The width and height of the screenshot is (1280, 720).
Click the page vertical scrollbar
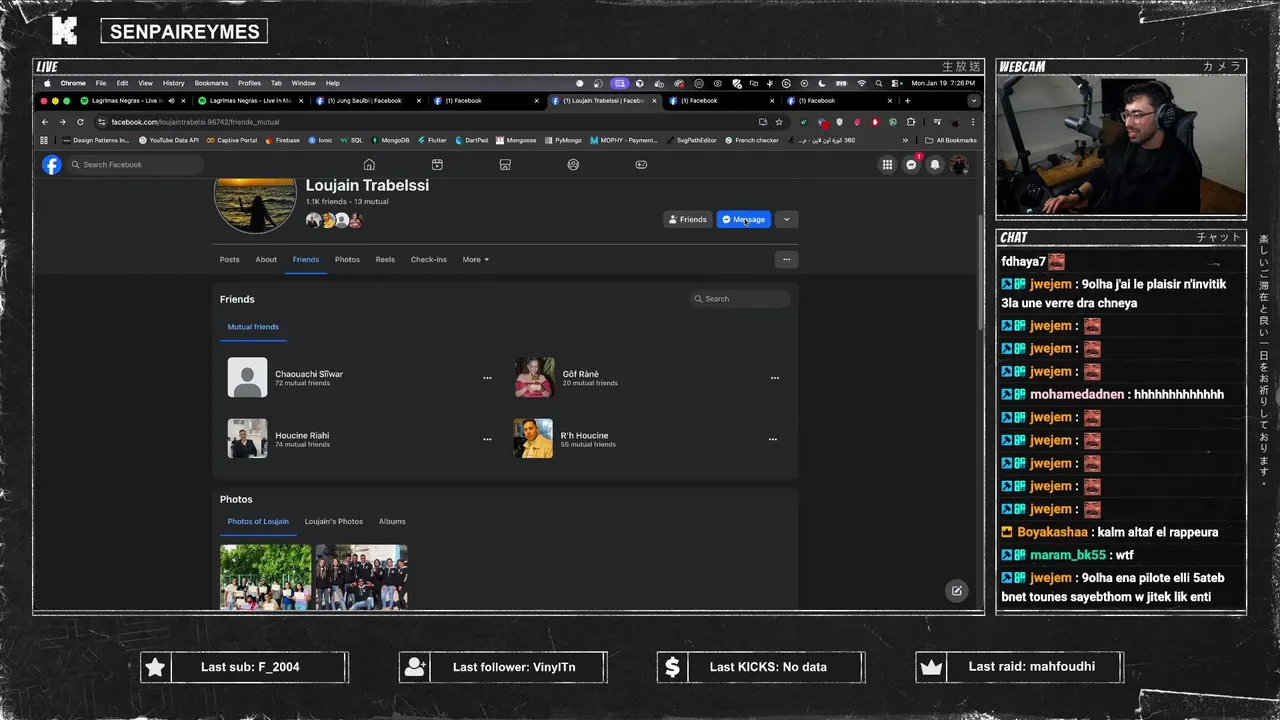pyautogui.click(x=980, y=272)
